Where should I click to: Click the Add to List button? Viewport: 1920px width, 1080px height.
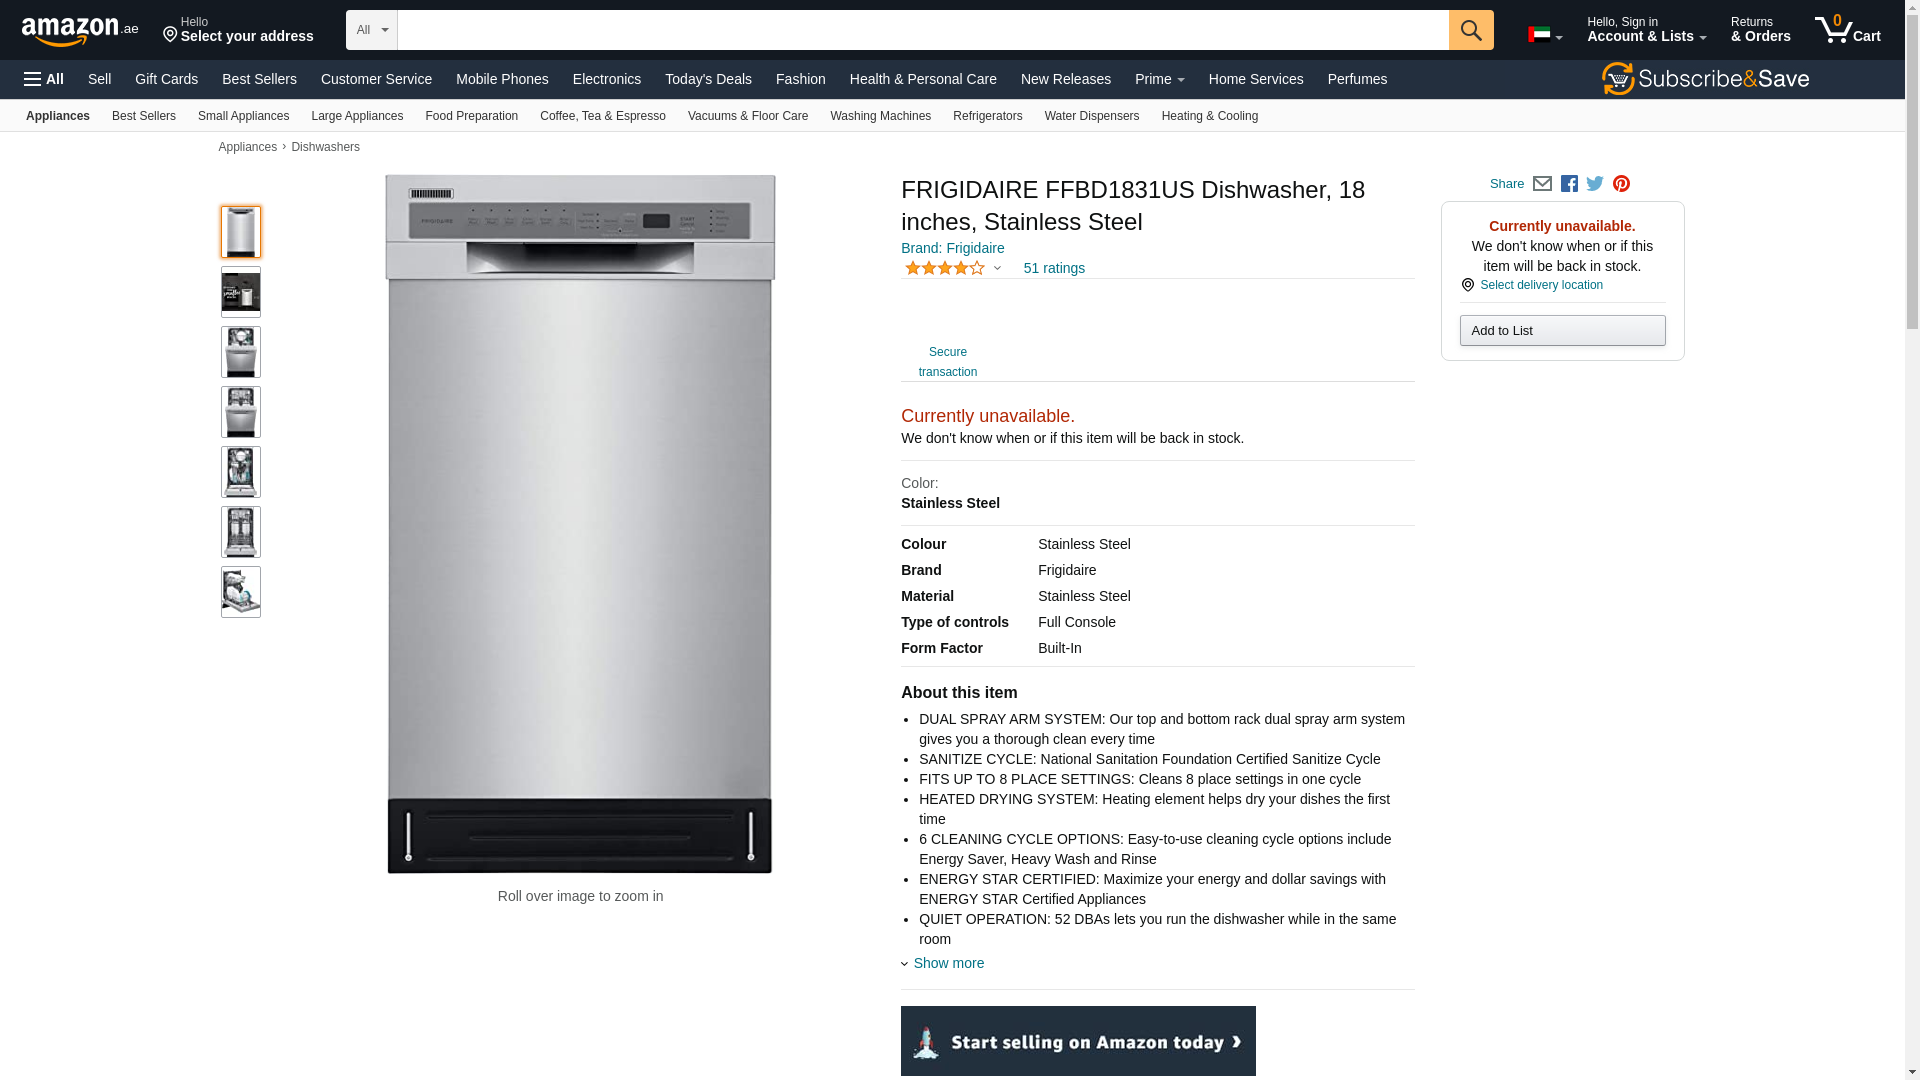[x=1562, y=331]
